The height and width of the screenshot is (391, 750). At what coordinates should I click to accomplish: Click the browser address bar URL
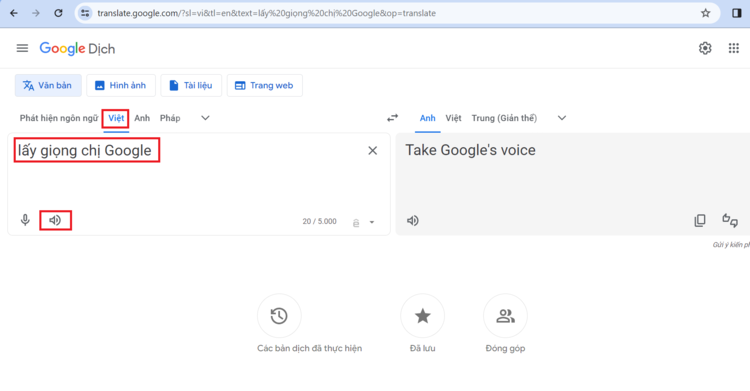click(x=266, y=13)
